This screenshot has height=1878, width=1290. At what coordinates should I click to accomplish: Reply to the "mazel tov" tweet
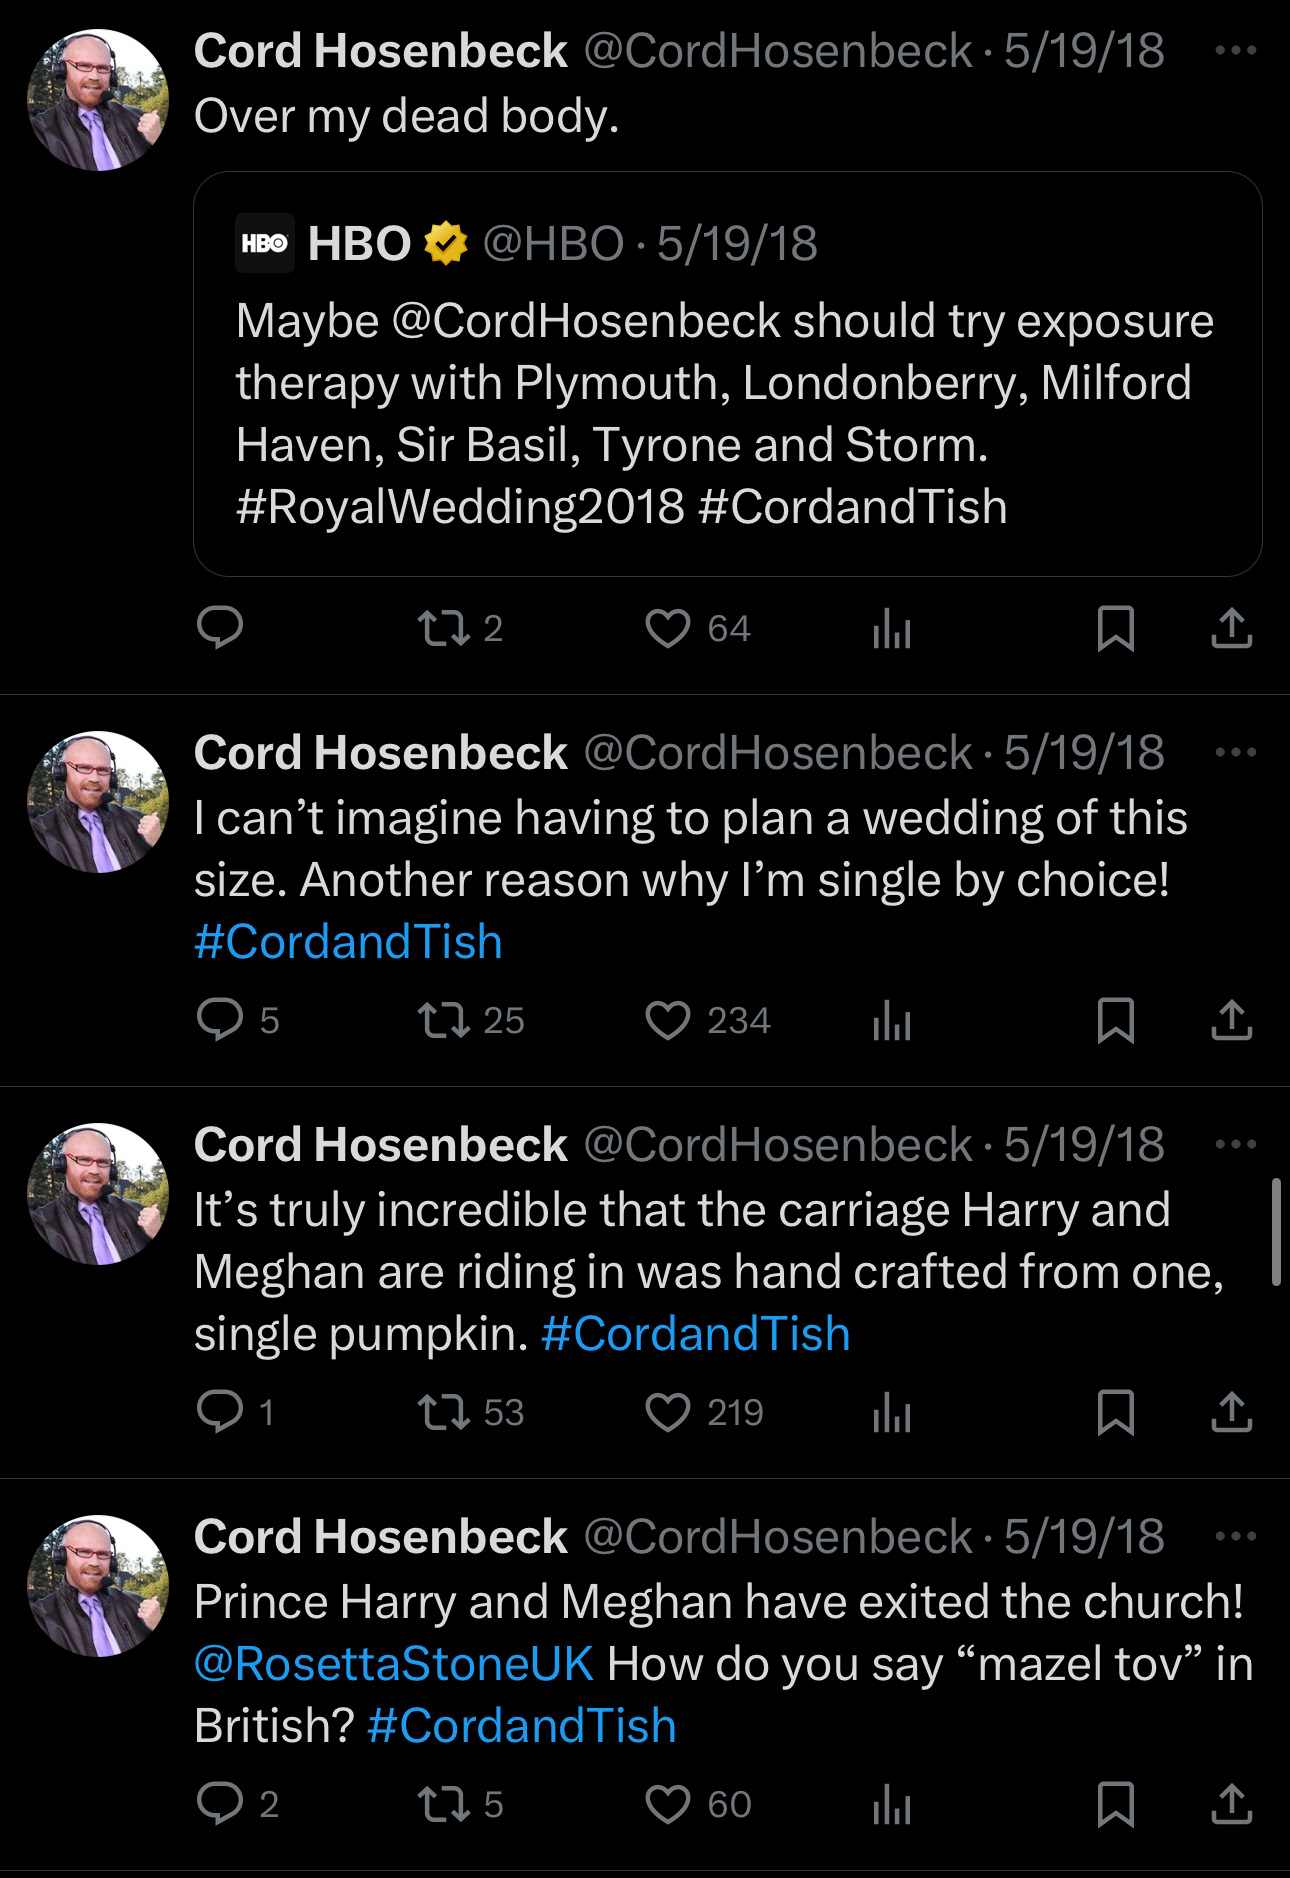point(220,1804)
